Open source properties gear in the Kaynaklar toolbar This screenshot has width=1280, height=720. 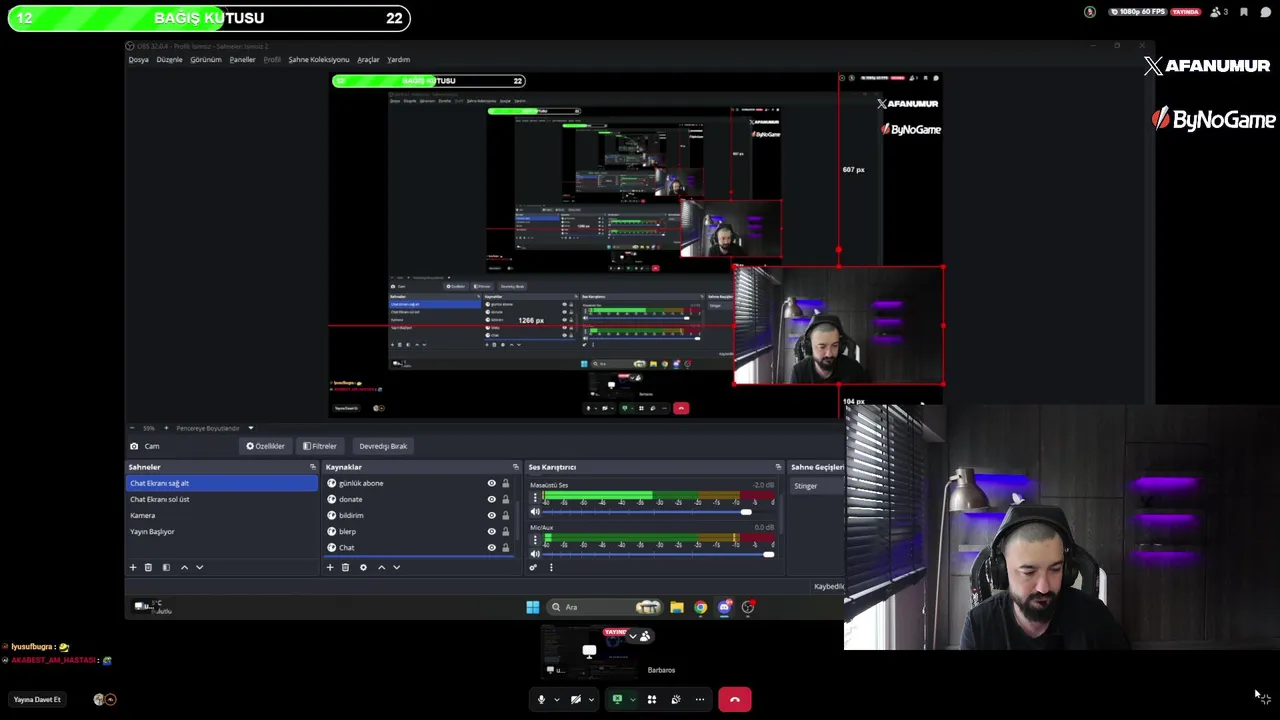coord(363,567)
